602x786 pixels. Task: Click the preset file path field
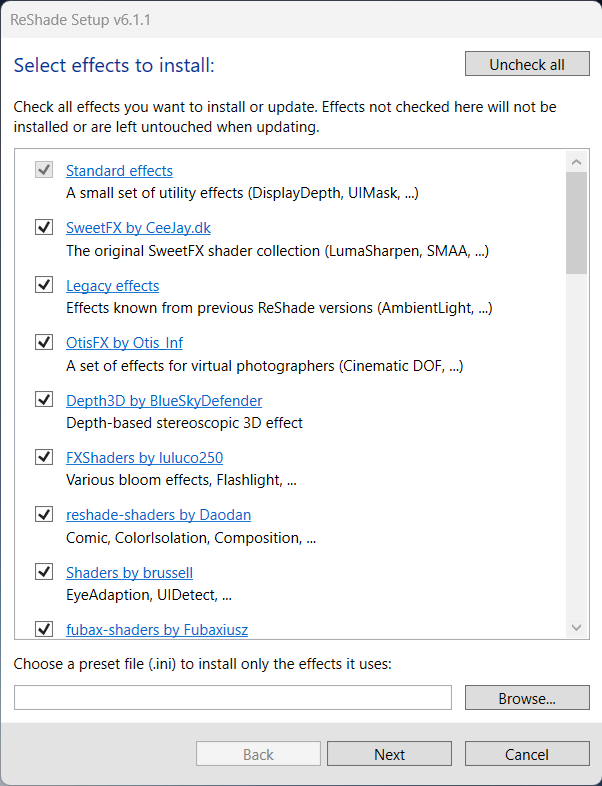coord(233,698)
